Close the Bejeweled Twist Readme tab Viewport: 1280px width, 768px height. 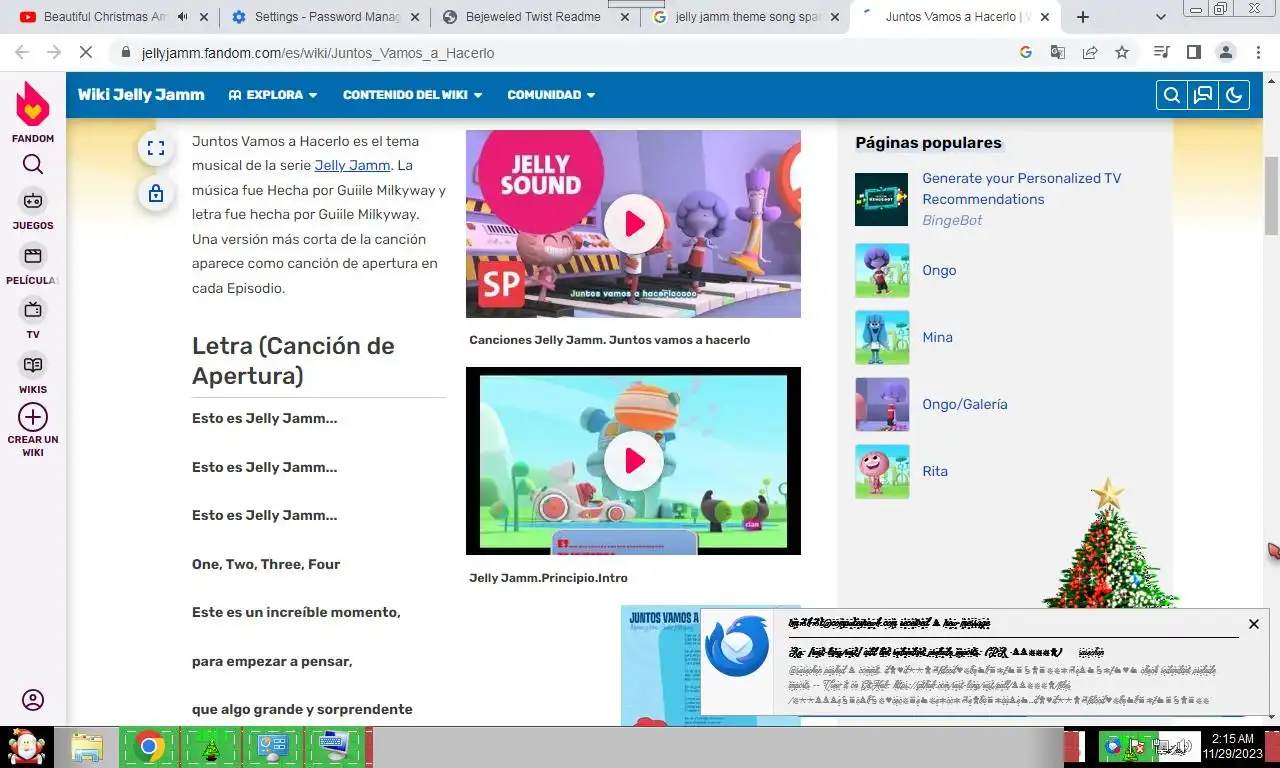tap(624, 17)
